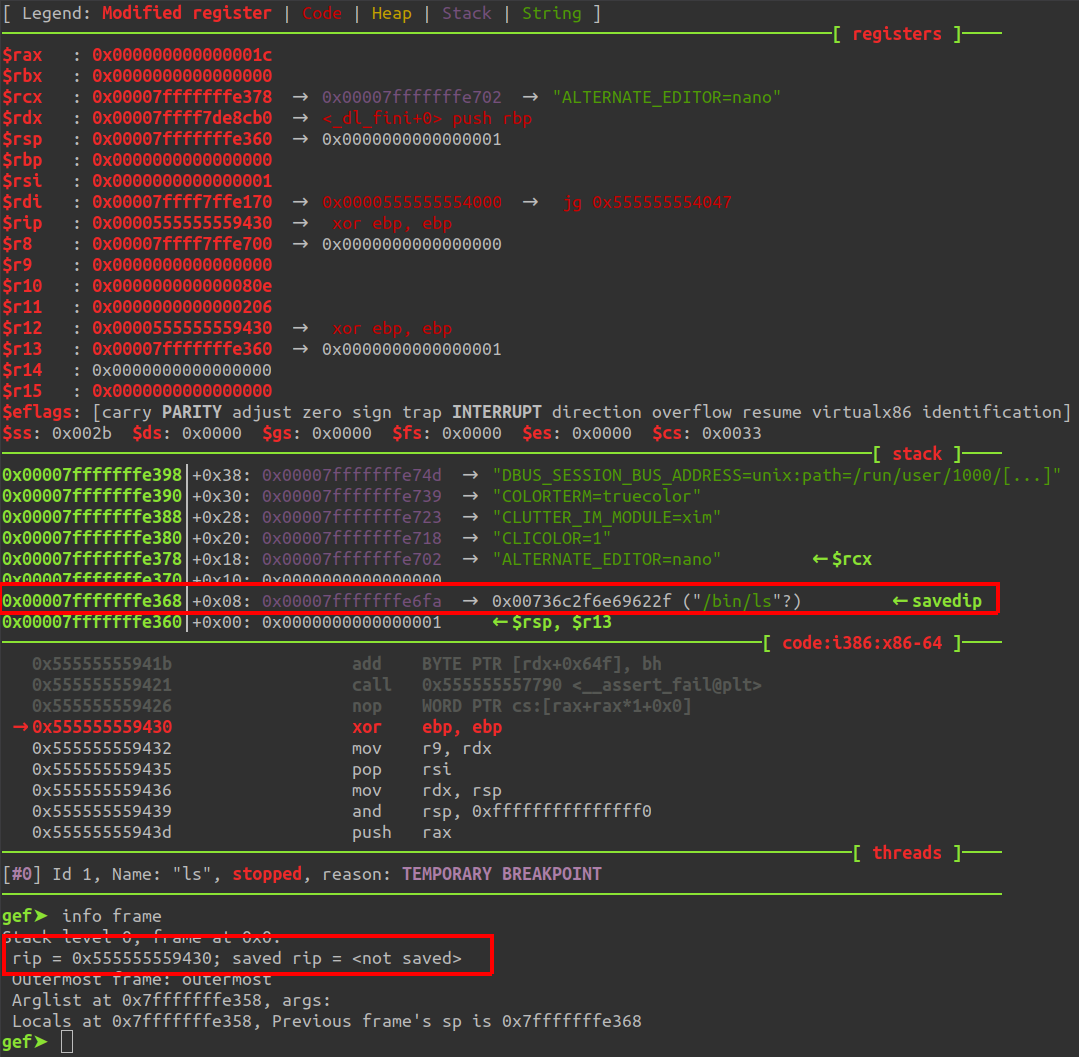
Task: Click the registers section header
Action: click(897, 33)
